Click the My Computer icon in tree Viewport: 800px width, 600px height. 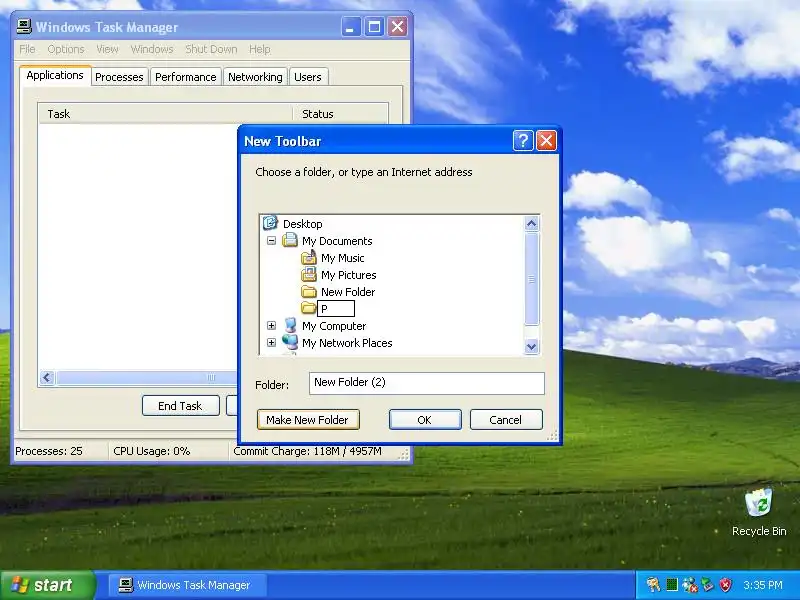(290, 325)
